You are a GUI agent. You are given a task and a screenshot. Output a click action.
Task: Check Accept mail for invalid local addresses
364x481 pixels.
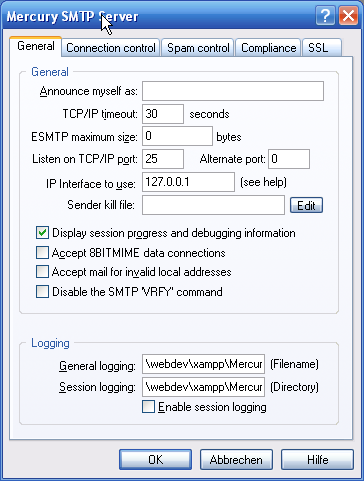tap(42, 272)
